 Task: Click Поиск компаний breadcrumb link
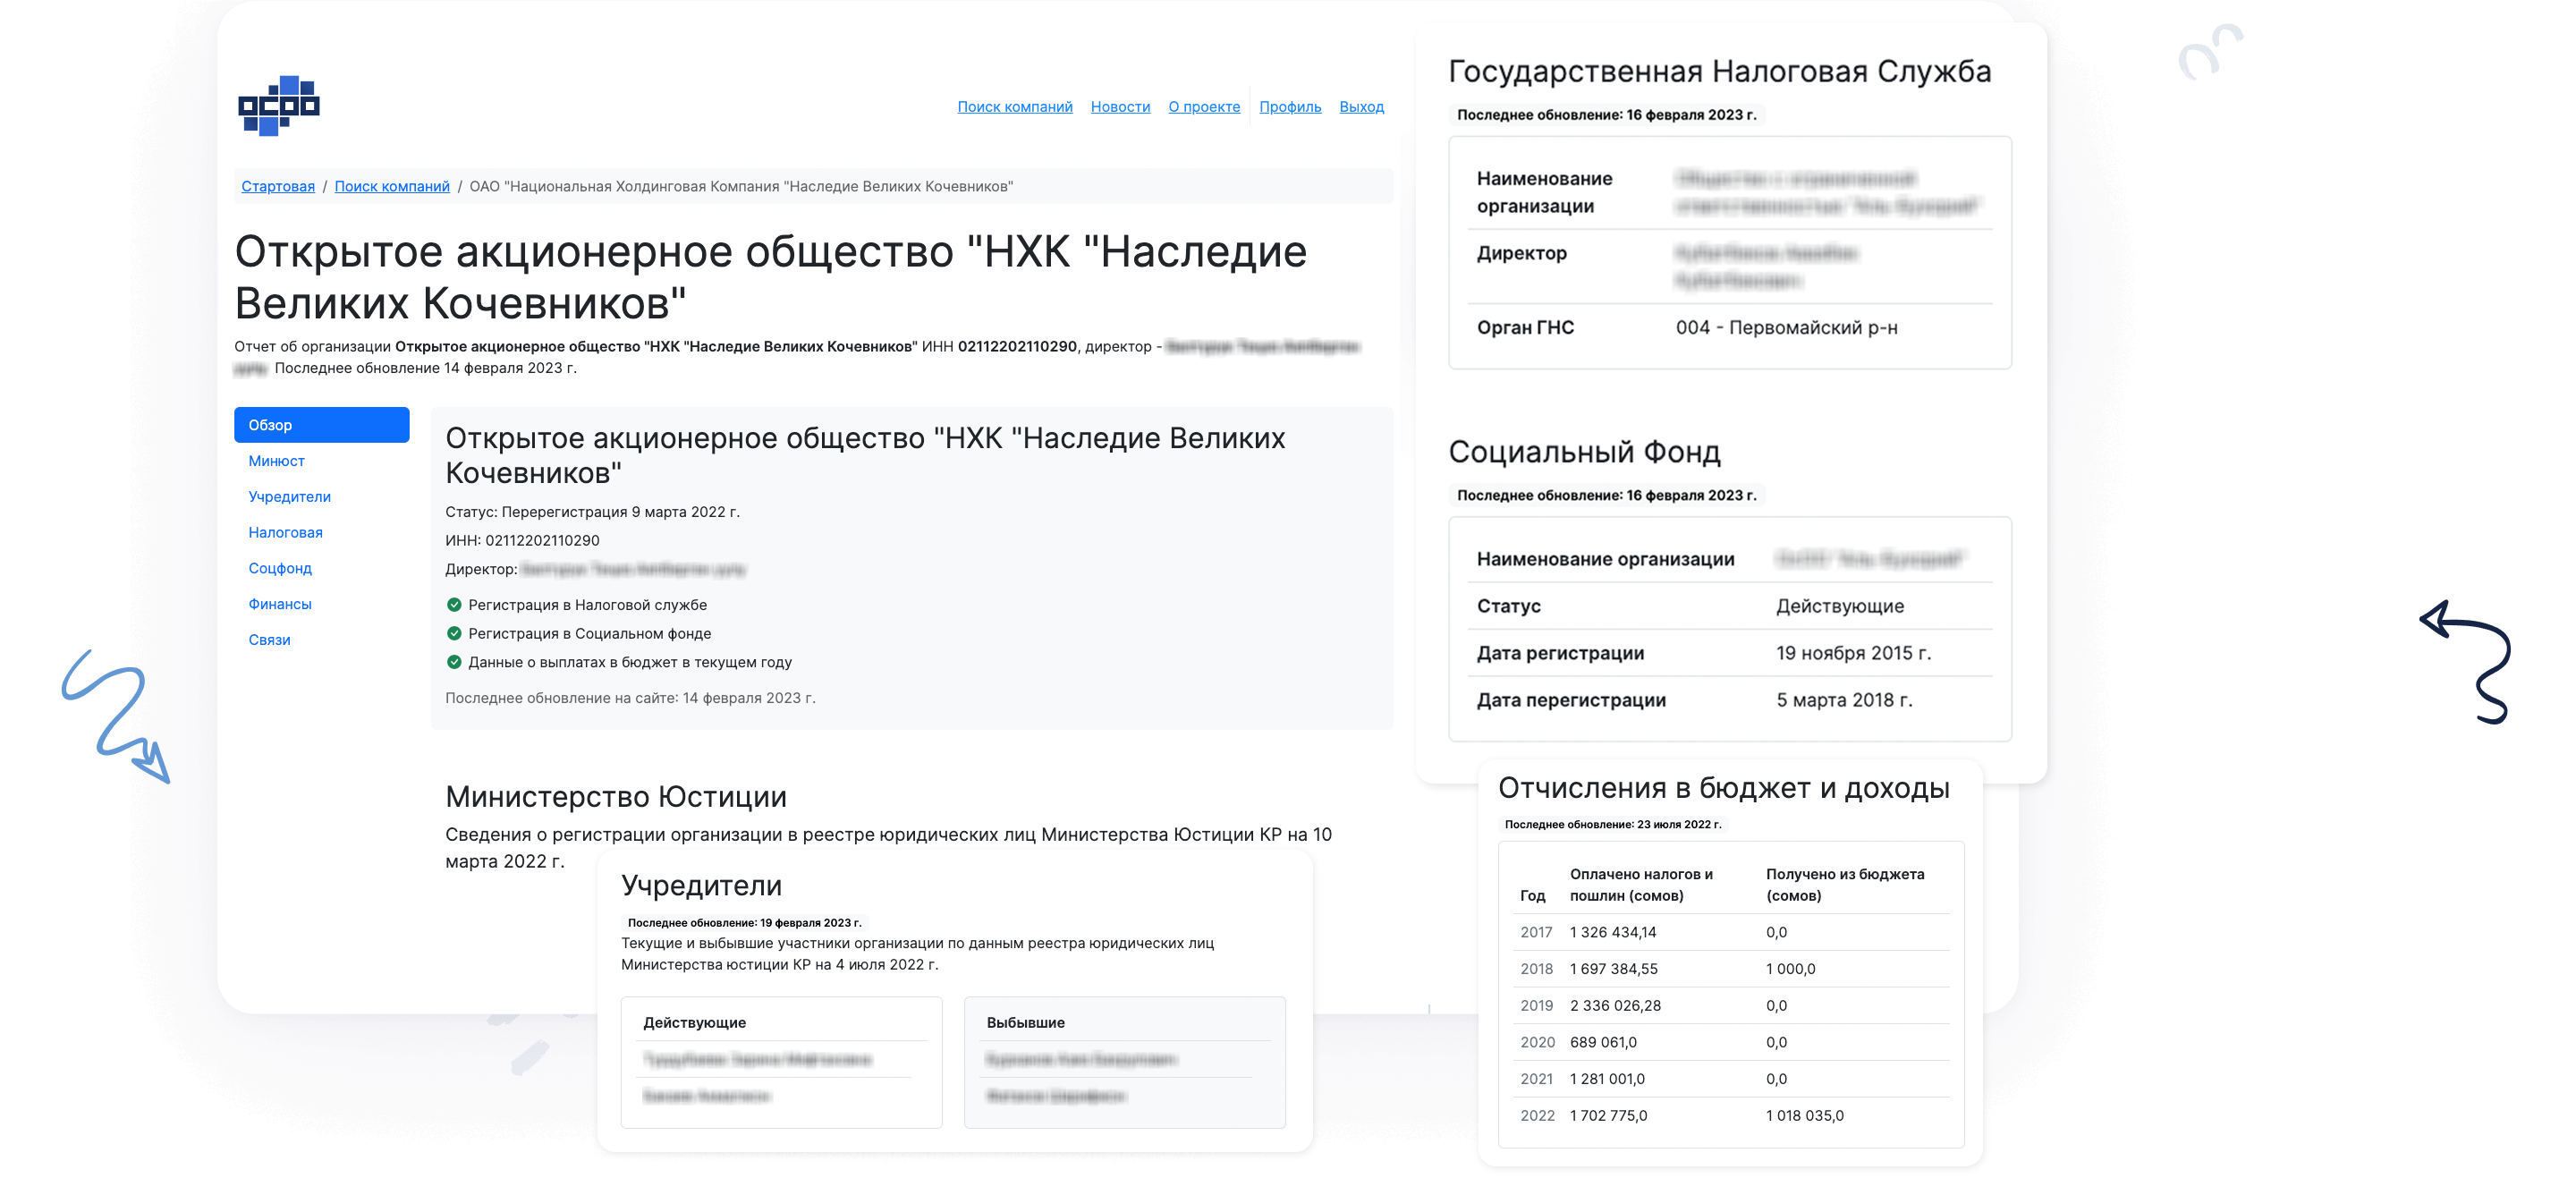tap(392, 187)
